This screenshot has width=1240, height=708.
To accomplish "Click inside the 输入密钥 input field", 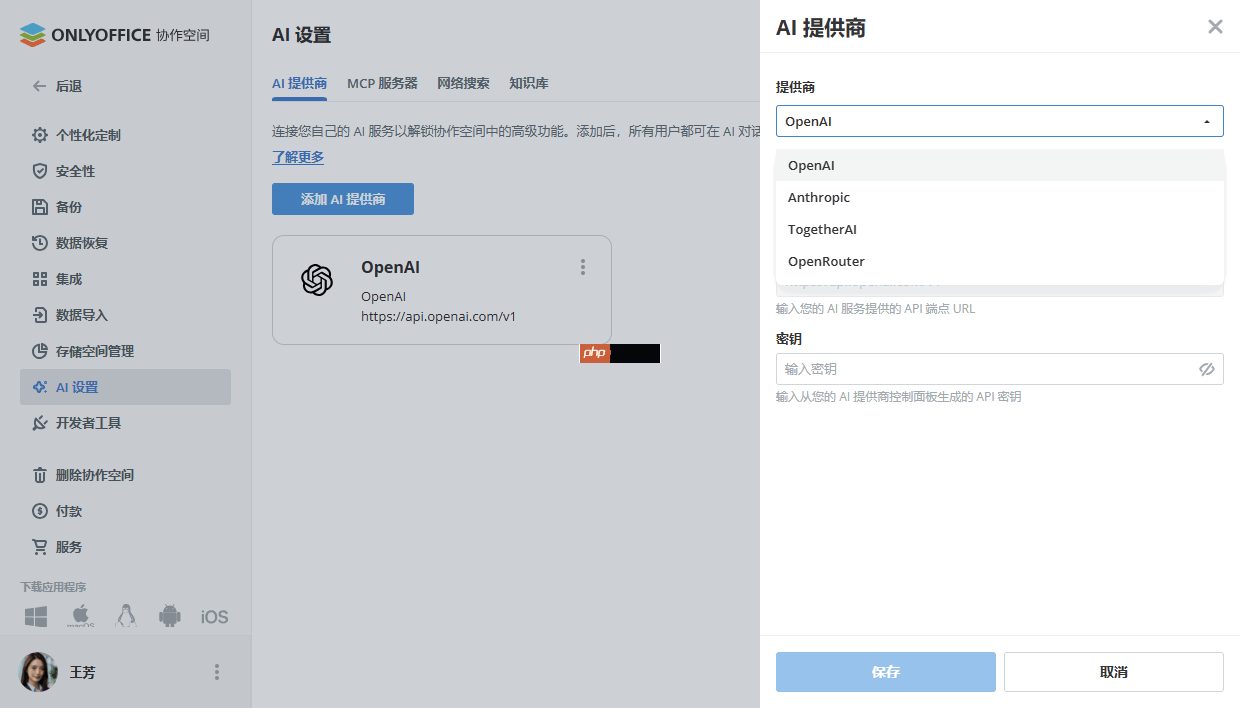I will (980, 369).
